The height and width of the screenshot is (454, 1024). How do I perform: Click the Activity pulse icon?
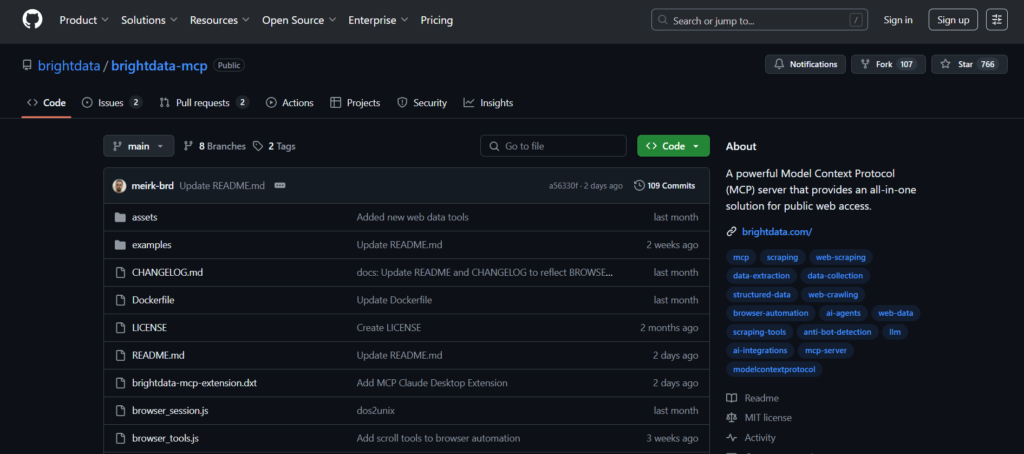(732, 438)
